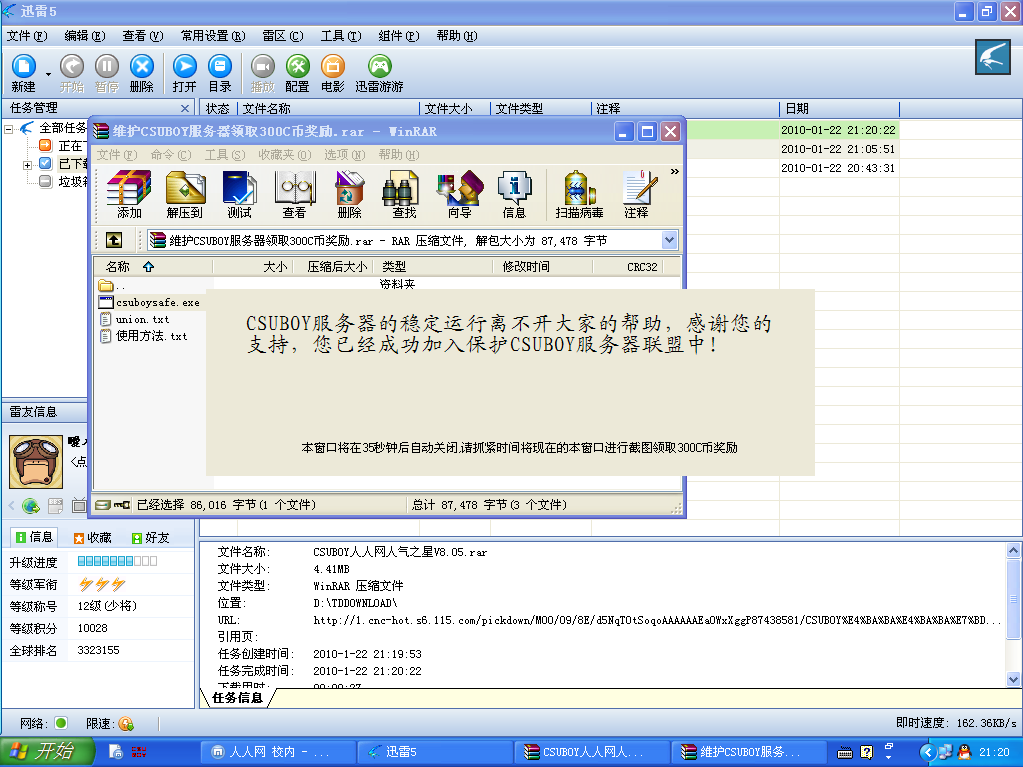This screenshot has width=1023, height=767.
Task: Close the 任务管理 panel with its X
Action: [185, 108]
